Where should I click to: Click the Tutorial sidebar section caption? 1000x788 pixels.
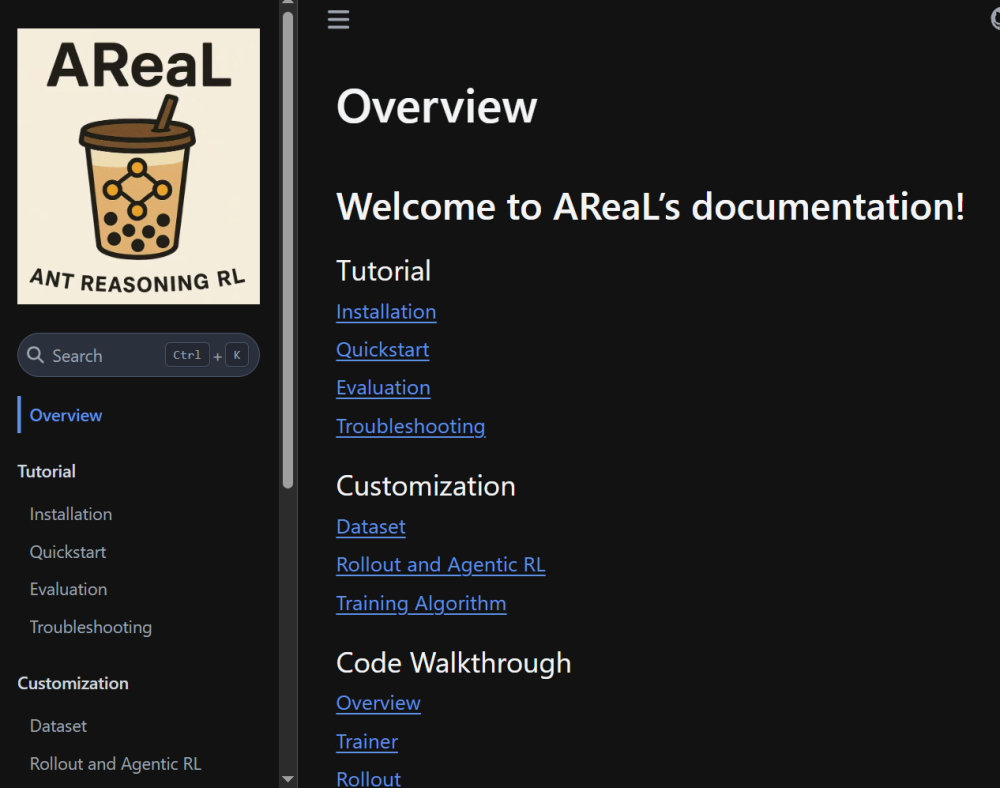click(47, 471)
